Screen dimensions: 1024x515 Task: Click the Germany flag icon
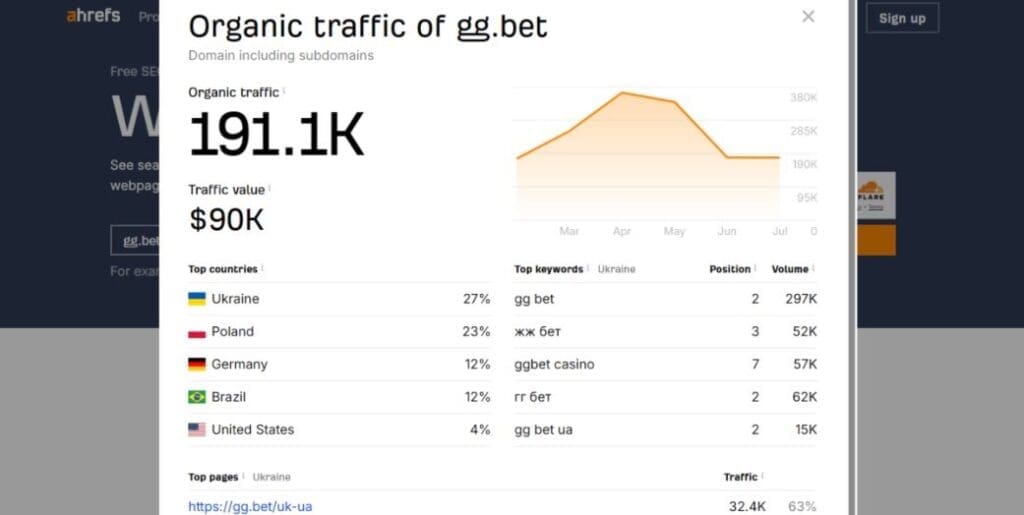coord(197,364)
